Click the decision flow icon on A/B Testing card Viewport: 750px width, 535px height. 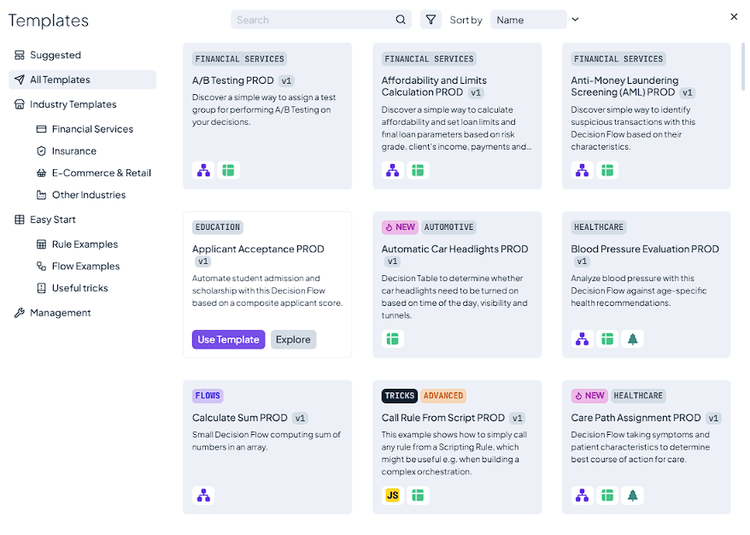click(x=203, y=171)
